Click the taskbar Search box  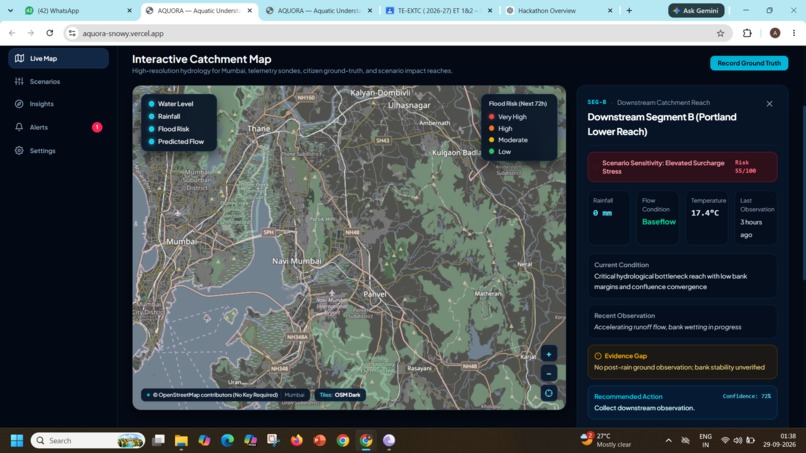(88, 441)
